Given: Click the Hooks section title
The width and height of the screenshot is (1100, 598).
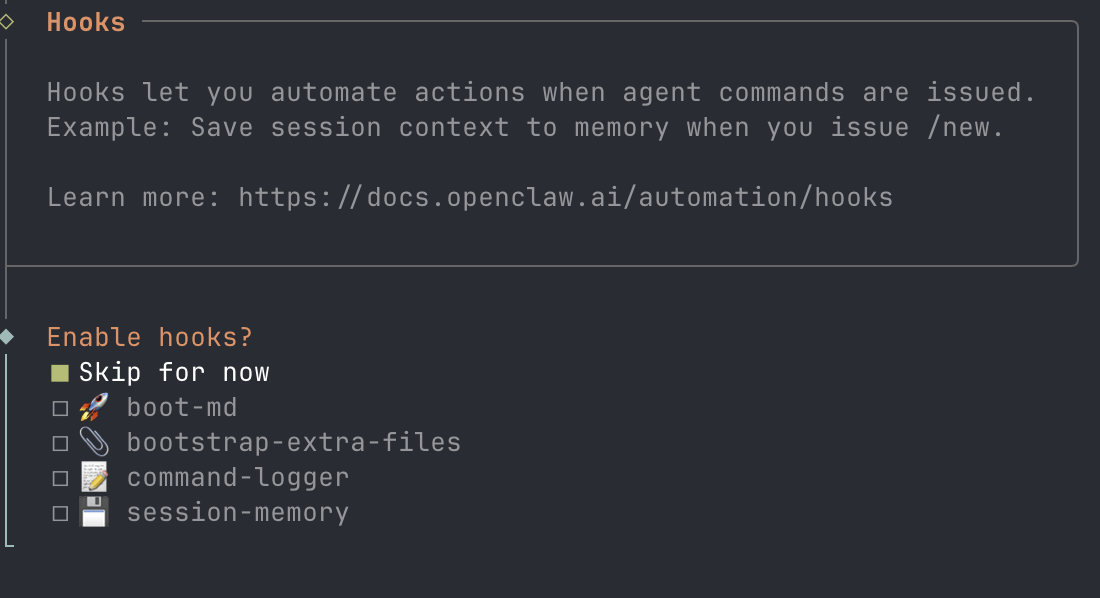Looking at the screenshot, I should [86, 21].
